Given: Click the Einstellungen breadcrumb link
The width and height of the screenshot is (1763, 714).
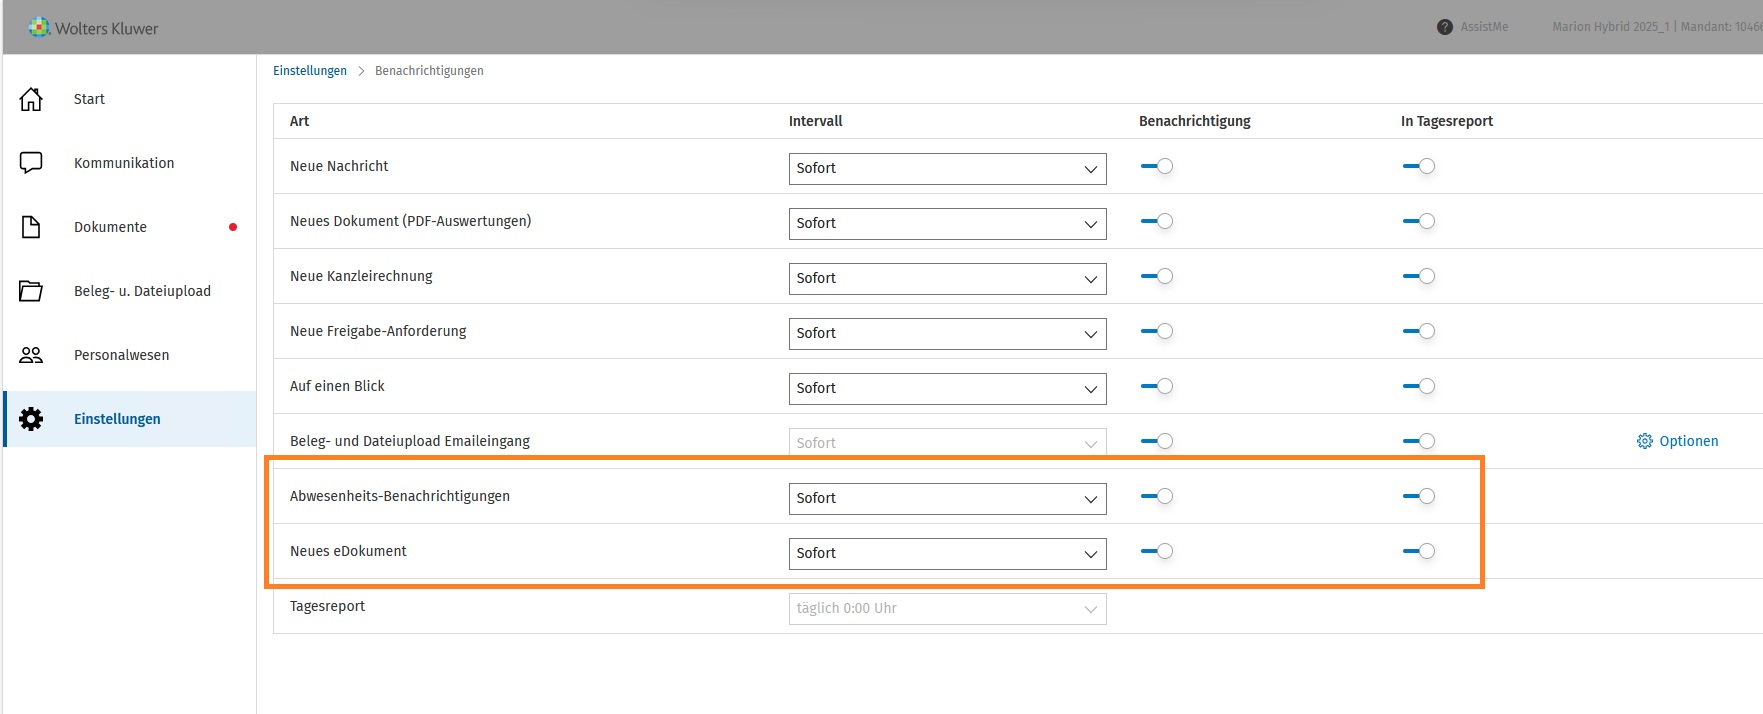Looking at the screenshot, I should (310, 71).
